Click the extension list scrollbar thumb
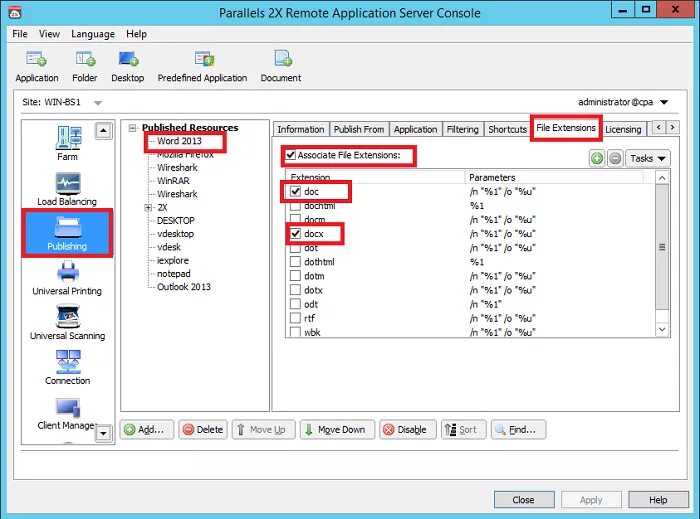This screenshot has height=519, width=700. (662, 247)
